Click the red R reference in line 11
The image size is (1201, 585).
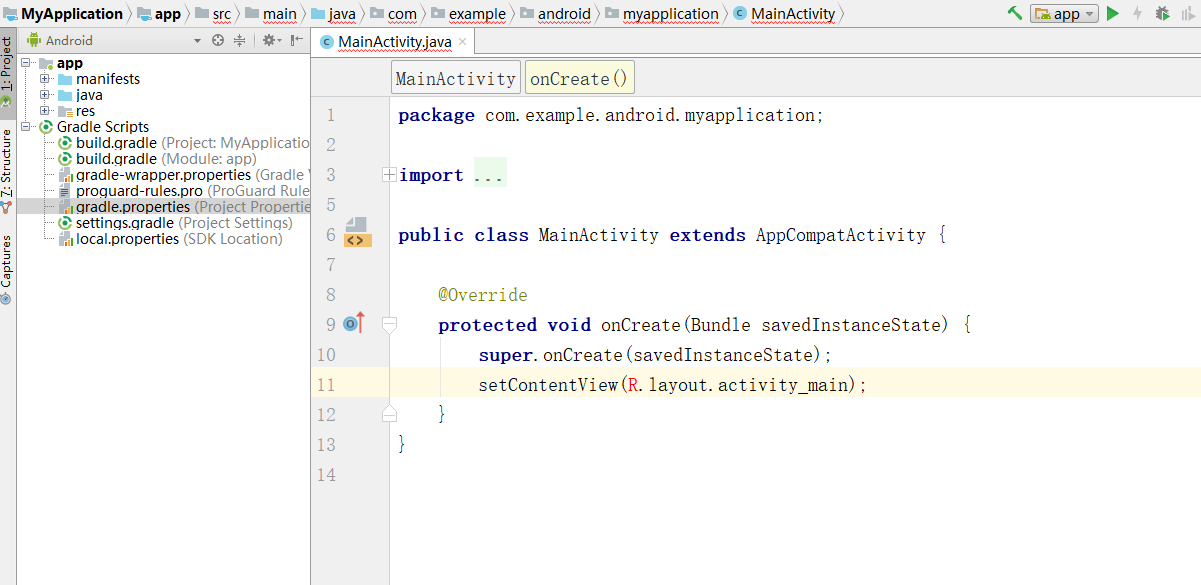click(632, 385)
